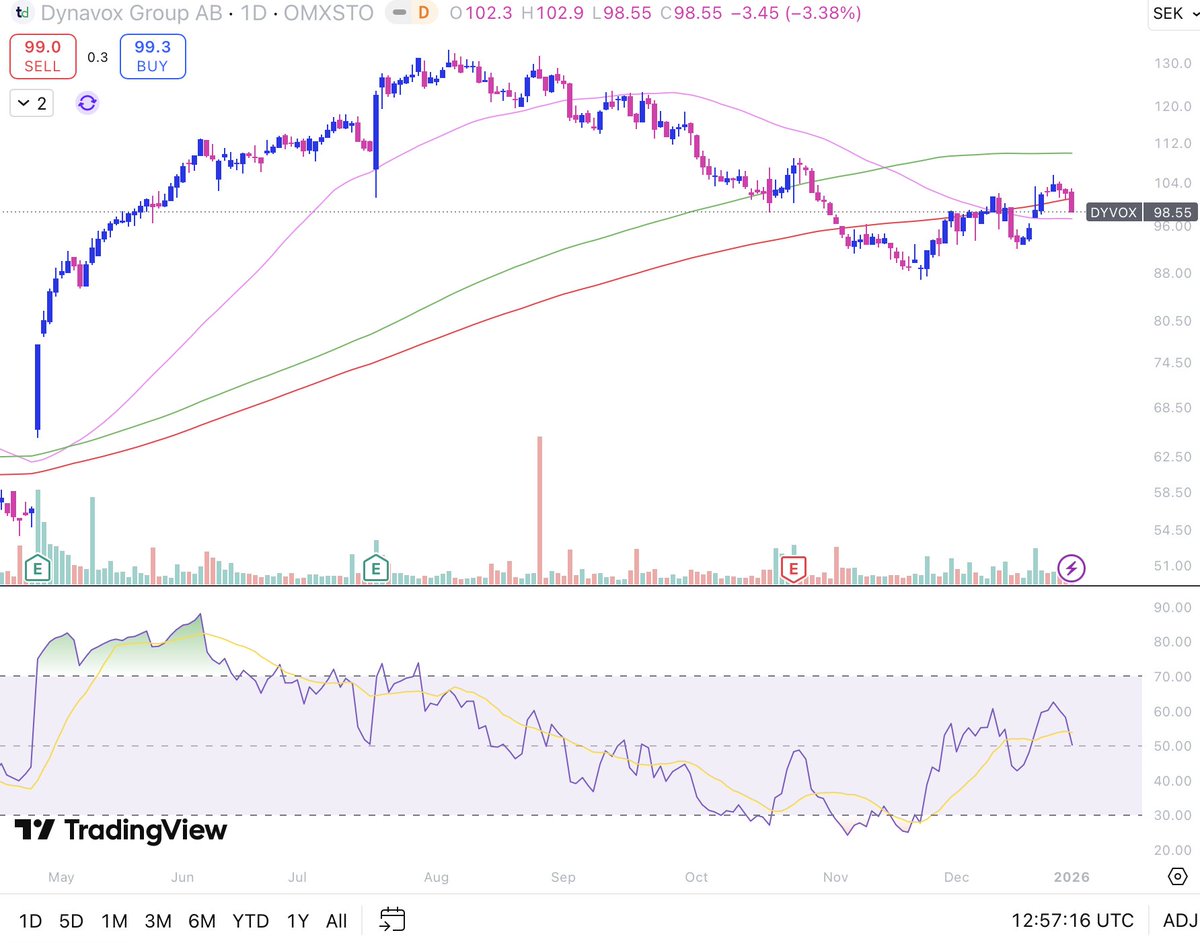Toggle the ADJ adjustment button
The image size is (1200, 943).
click(1179, 920)
